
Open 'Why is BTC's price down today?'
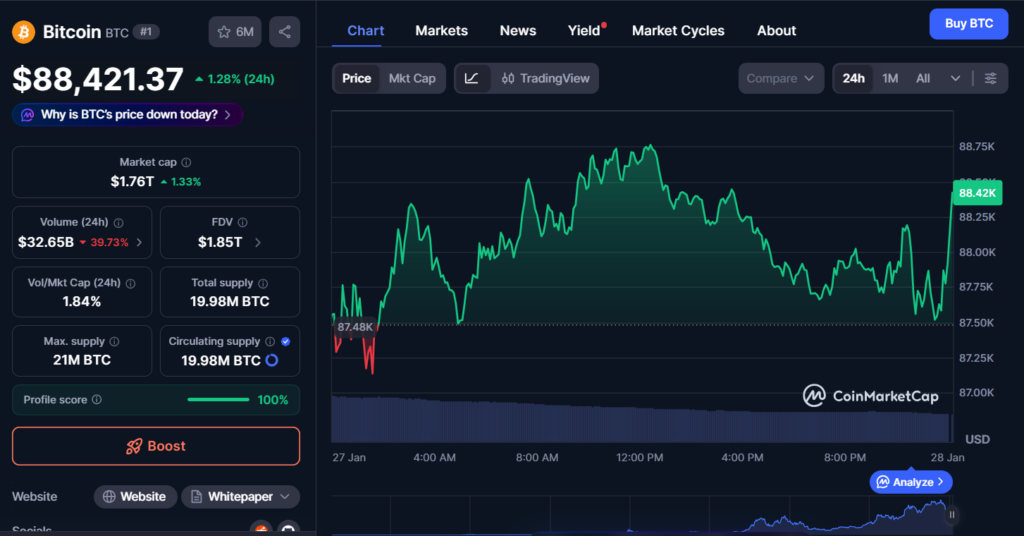click(x=128, y=115)
